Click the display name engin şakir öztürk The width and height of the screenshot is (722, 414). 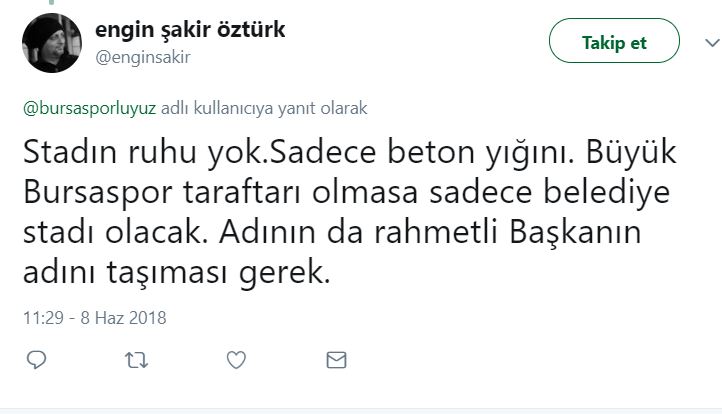[190, 31]
